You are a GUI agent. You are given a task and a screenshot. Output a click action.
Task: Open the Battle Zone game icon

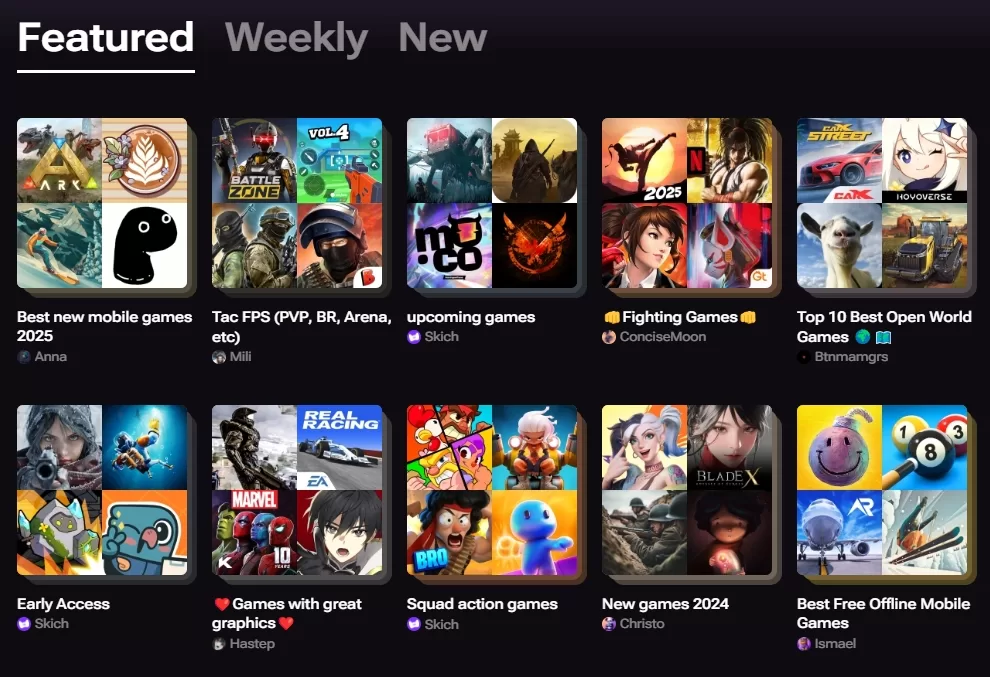tap(254, 160)
